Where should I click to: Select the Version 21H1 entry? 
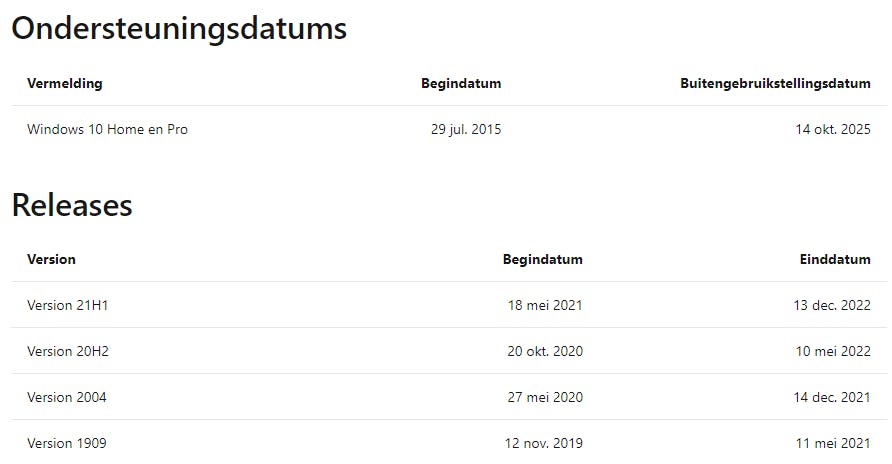click(x=67, y=305)
